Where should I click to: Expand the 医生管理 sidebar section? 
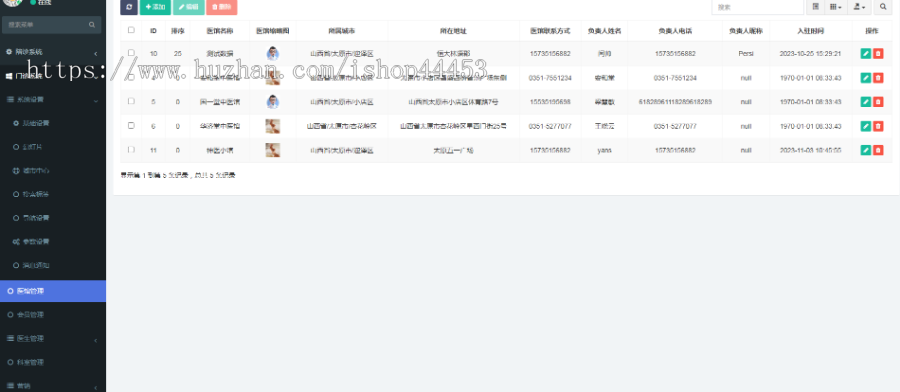point(53,339)
